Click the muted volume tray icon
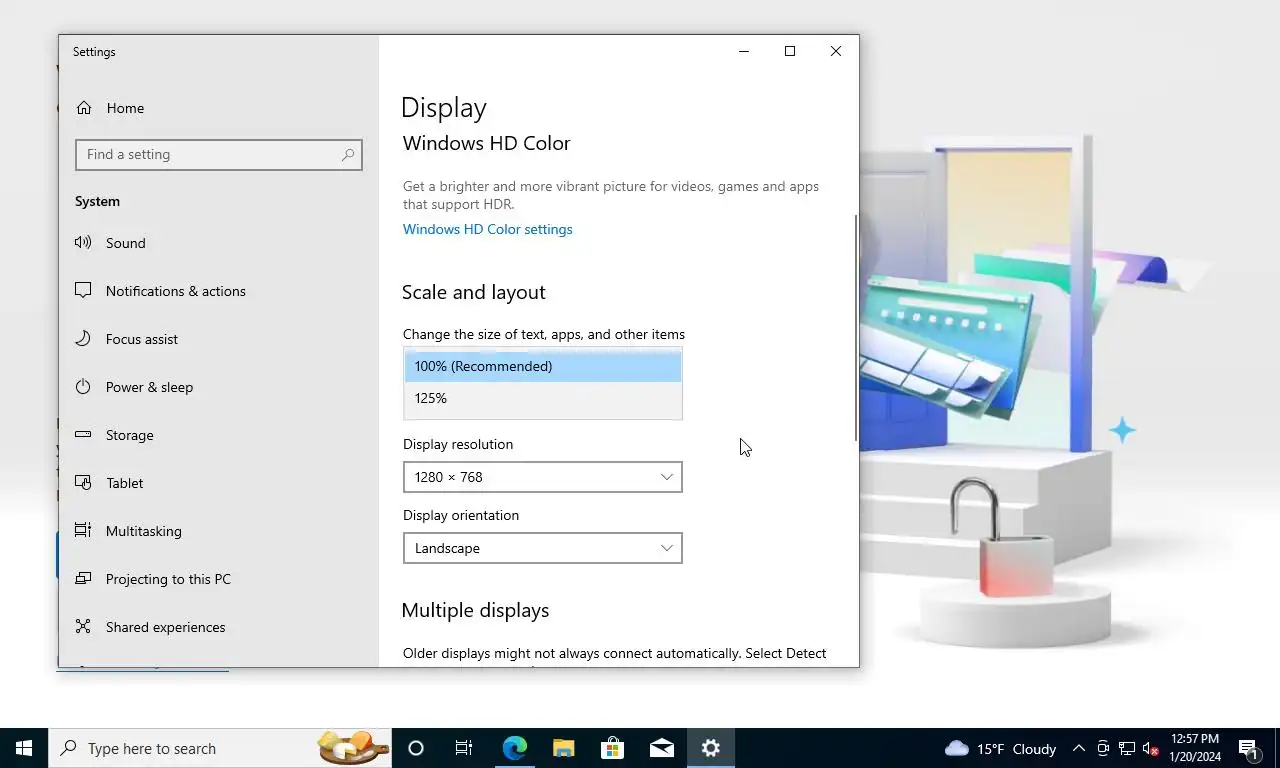The height and width of the screenshot is (768, 1280). click(x=1151, y=748)
